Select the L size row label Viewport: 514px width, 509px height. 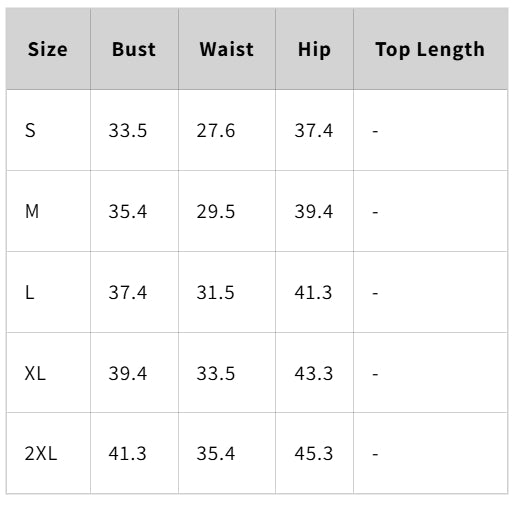[29, 293]
